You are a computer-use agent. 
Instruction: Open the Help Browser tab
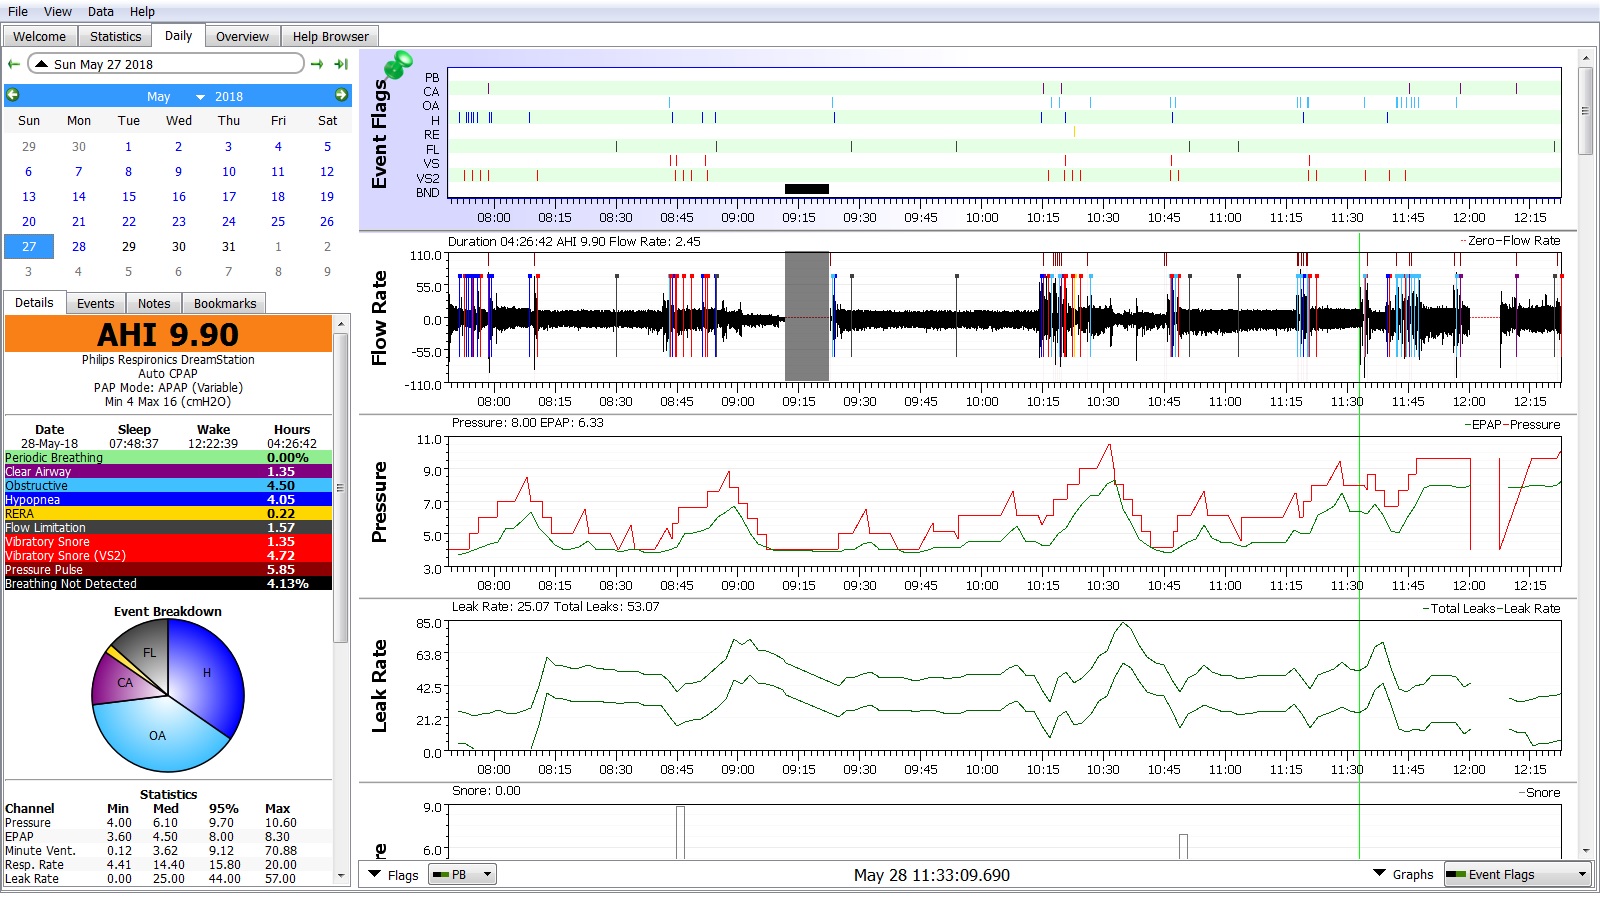(x=331, y=36)
